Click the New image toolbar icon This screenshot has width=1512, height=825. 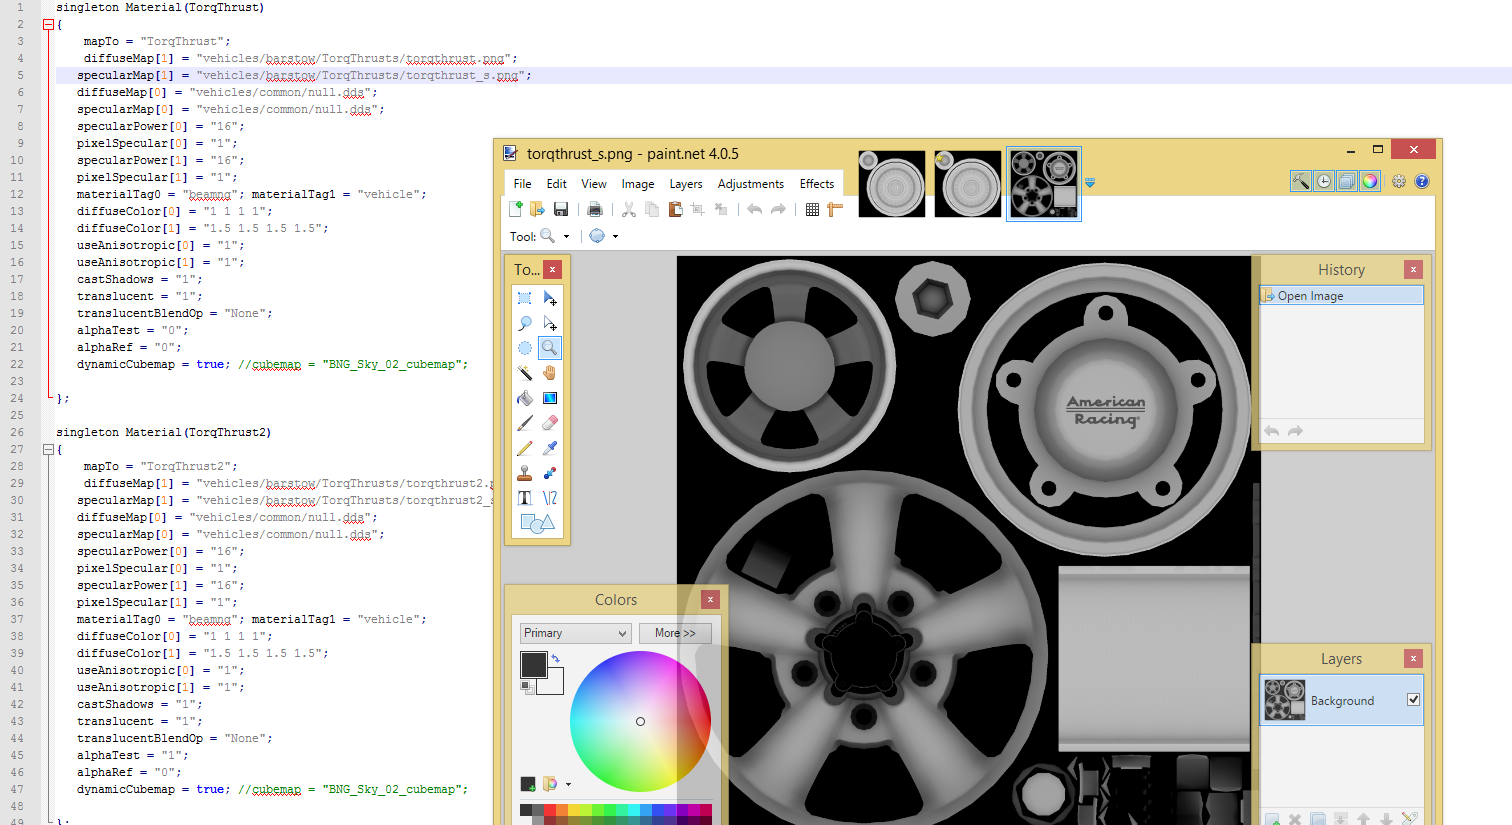(x=516, y=209)
